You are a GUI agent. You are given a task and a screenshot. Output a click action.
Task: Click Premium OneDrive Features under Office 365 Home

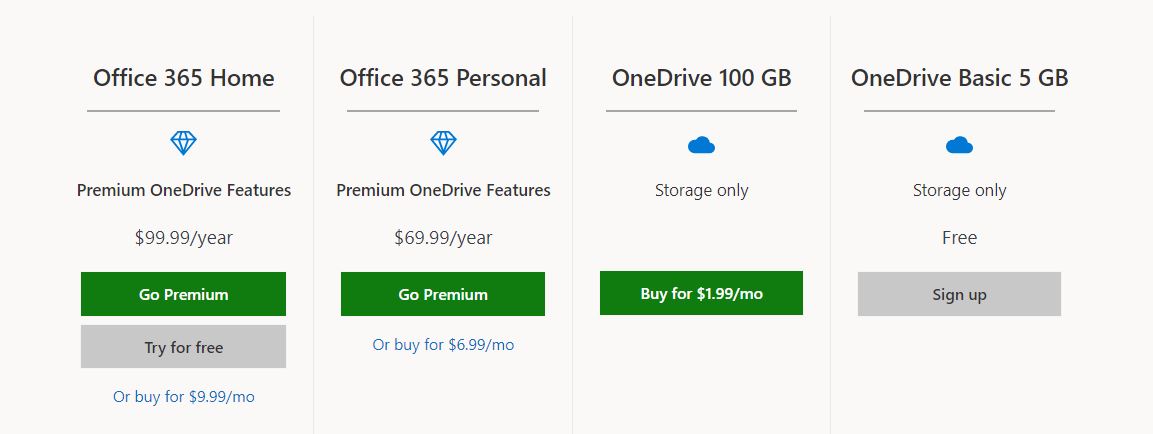pyautogui.click(x=184, y=191)
